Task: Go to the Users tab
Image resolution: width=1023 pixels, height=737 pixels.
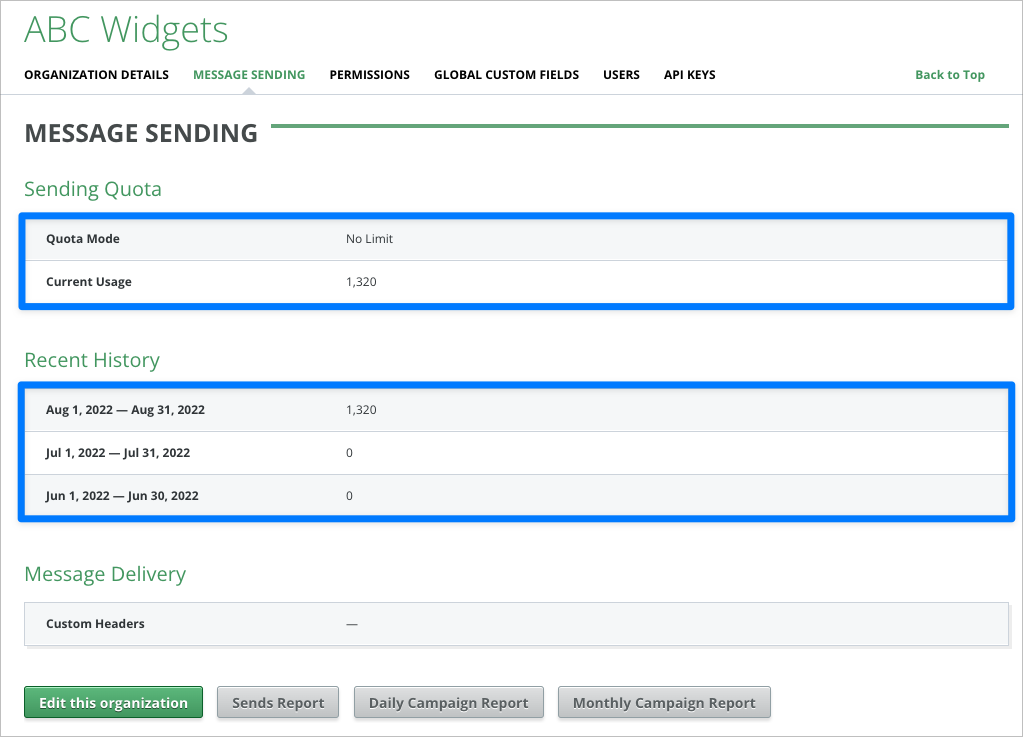Action: pos(621,75)
